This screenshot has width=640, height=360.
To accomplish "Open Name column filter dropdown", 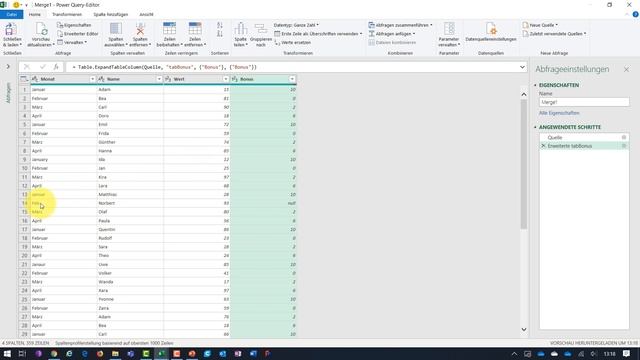I will [x=159, y=79].
